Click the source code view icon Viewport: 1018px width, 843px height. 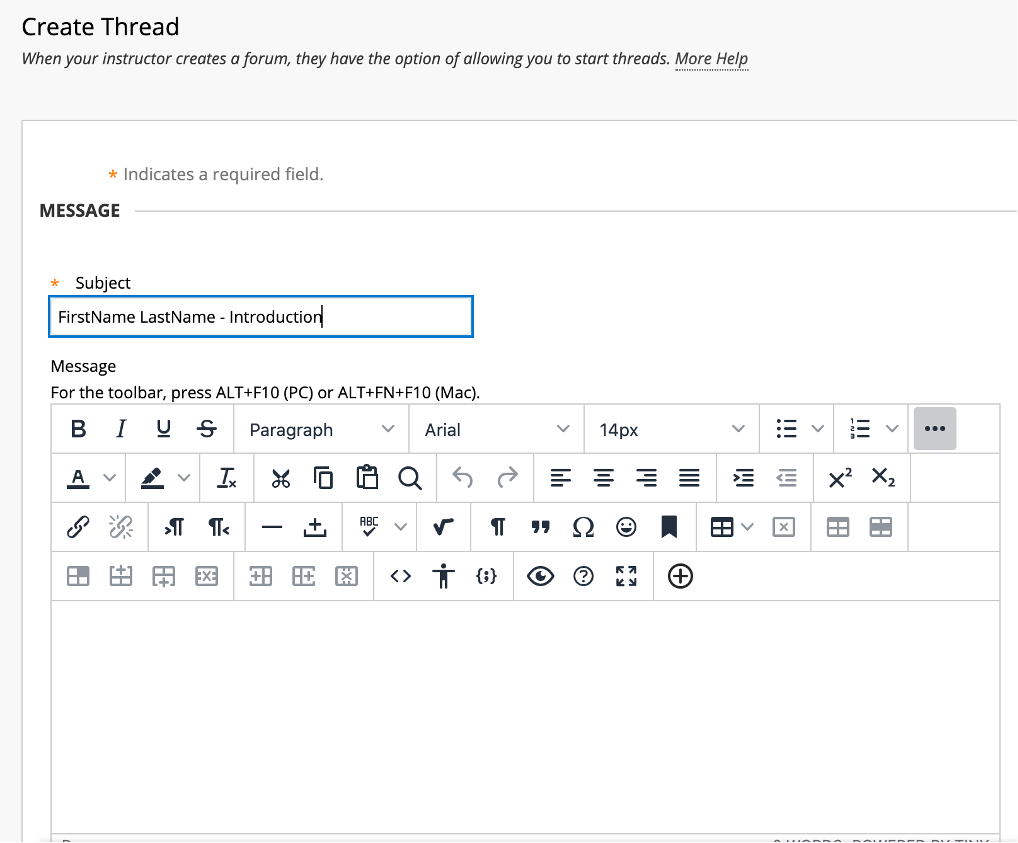[401, 576]
